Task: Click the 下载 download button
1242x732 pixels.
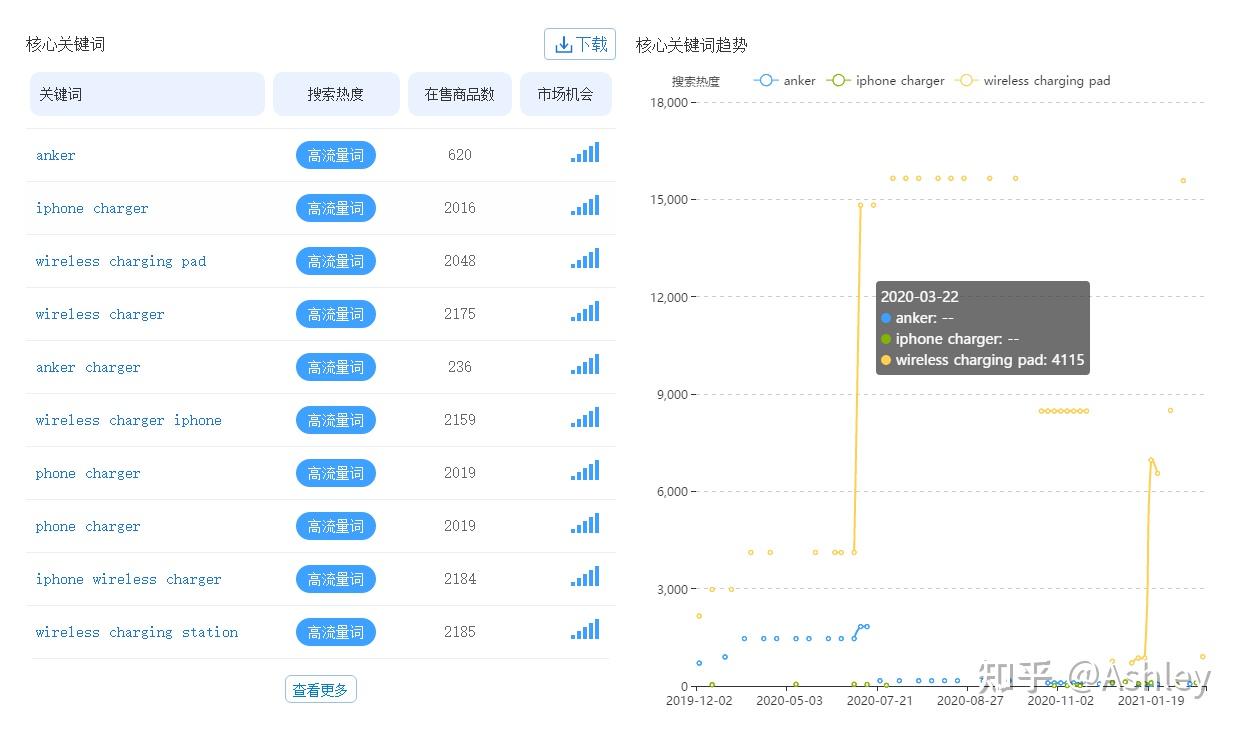Action: (x=580, y=44)
